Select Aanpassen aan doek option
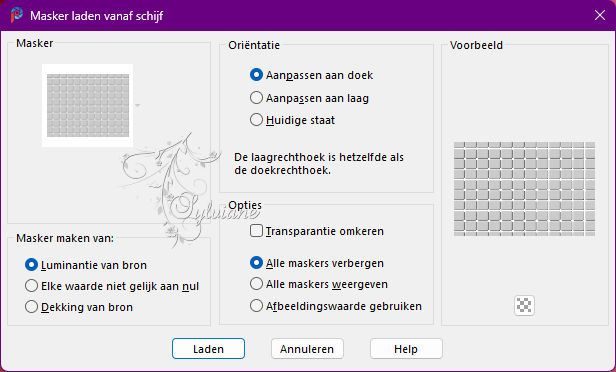The width and height of the screenshot is (616, 372). (x=312, y=75)
